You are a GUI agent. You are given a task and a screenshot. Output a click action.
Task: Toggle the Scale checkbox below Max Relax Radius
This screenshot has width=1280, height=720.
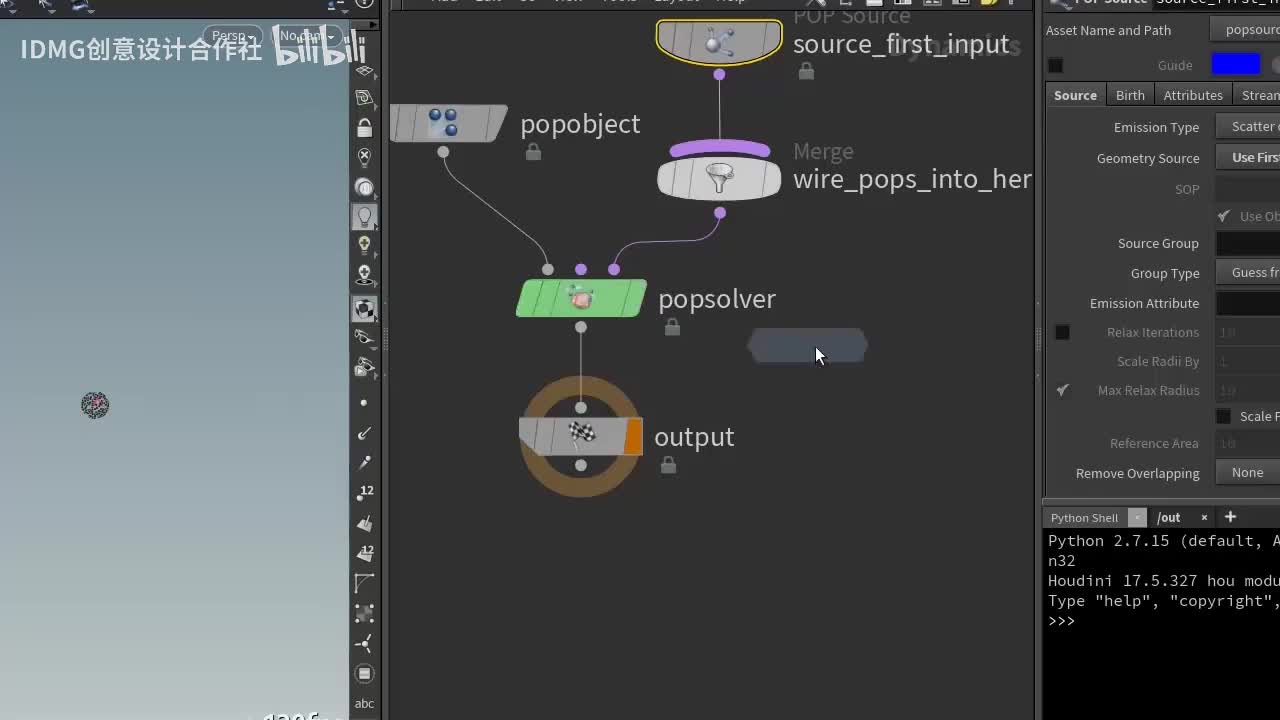click(1223, 416)
